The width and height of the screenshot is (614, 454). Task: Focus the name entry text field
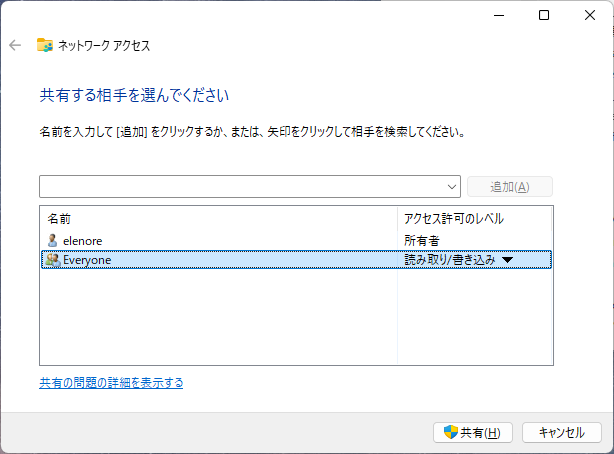tap(242, 187)
